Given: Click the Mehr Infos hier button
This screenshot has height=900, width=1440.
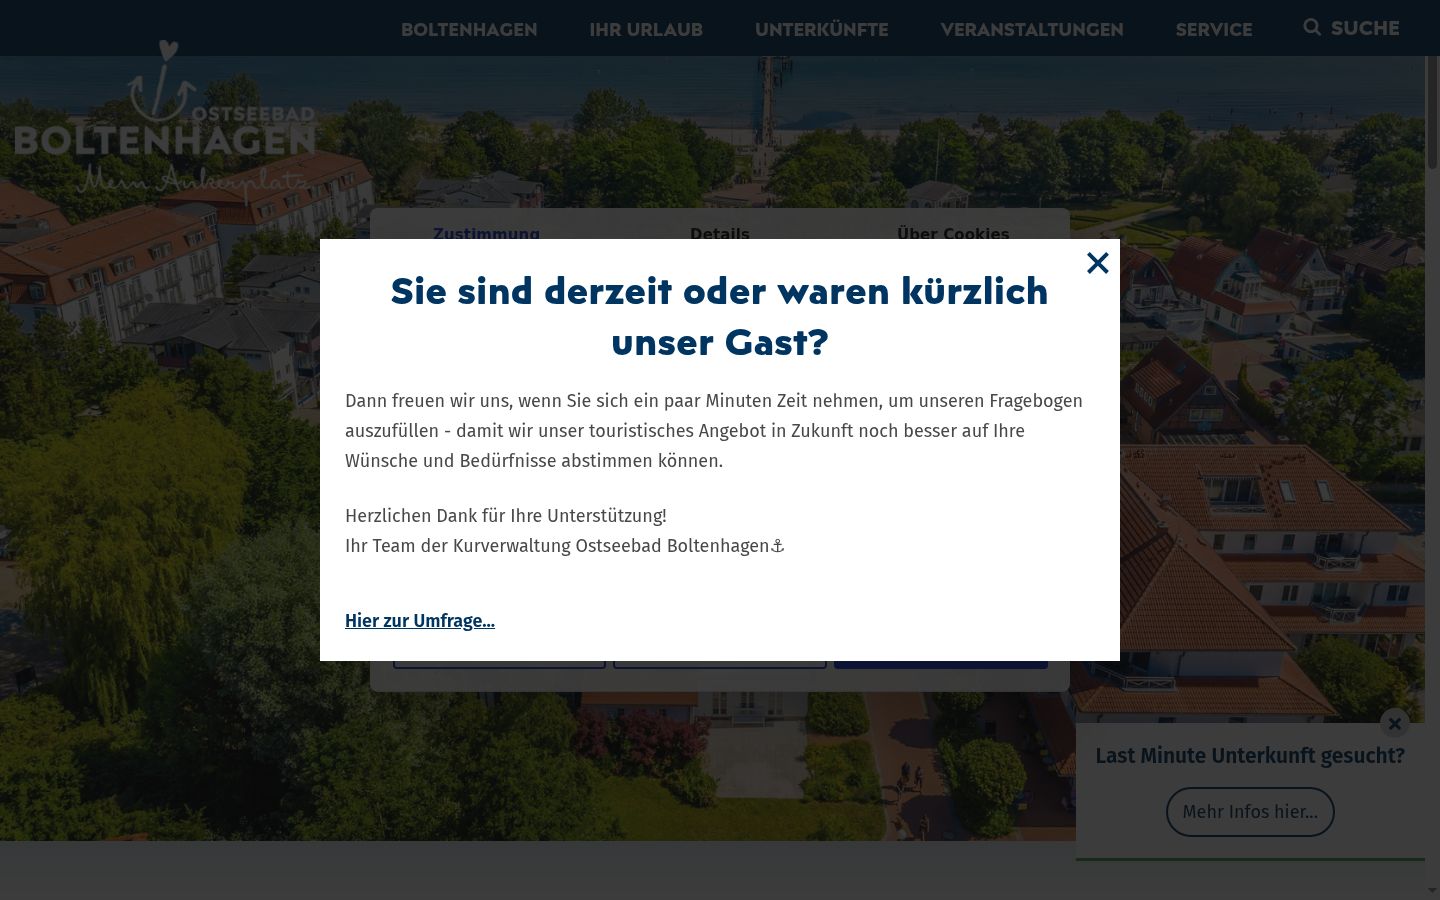Looking at the screenshot, I should [x=1250, y=812].
